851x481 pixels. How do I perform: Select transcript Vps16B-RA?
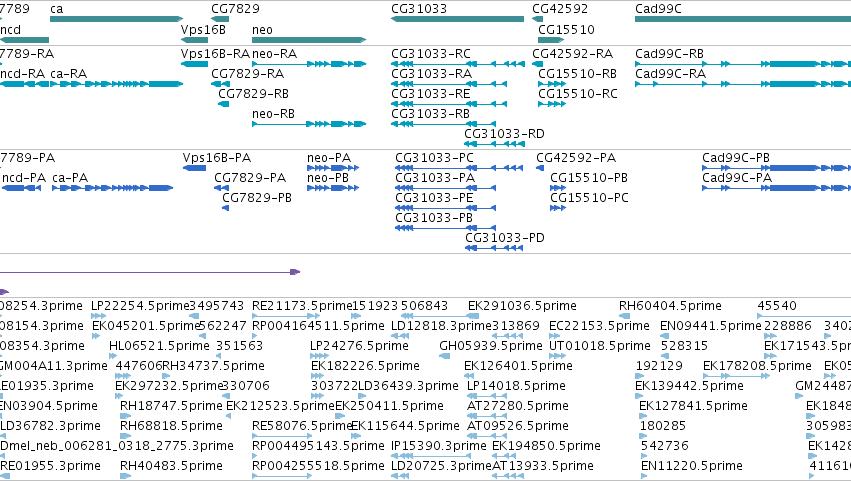tap(194, 64)
